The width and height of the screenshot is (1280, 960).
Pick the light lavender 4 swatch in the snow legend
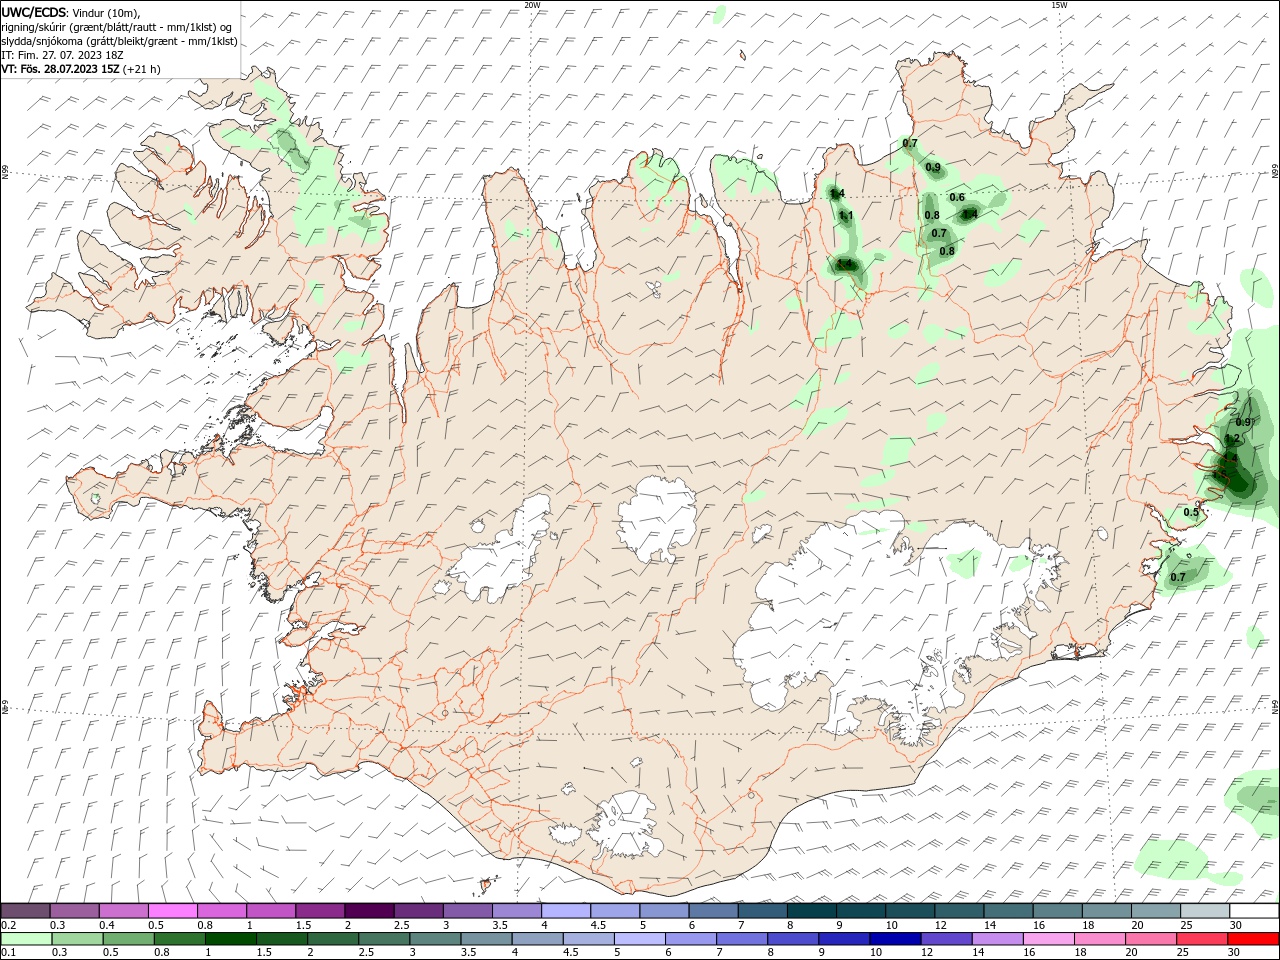(x=565, y=911)
